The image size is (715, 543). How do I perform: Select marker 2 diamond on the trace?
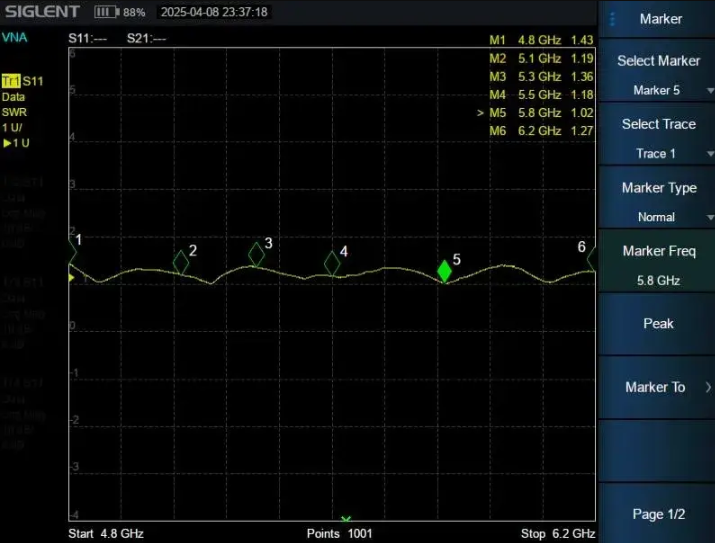coord(181,262)
